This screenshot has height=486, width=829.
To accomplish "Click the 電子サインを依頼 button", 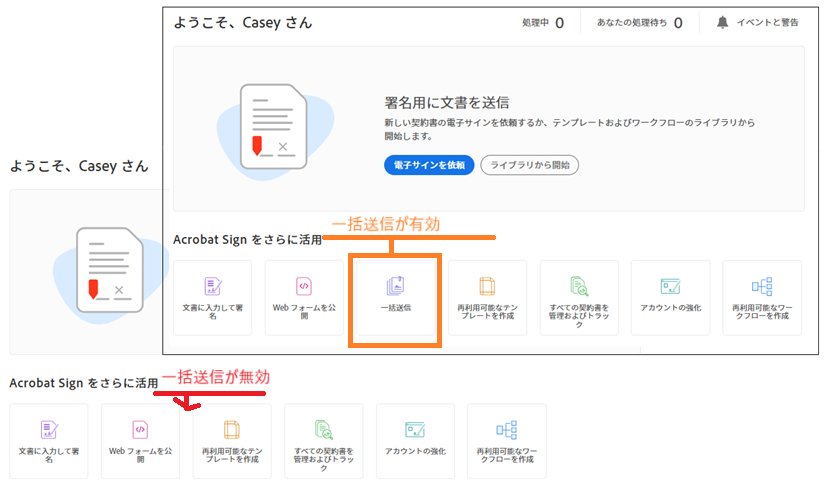I will (x=429, y=165).
